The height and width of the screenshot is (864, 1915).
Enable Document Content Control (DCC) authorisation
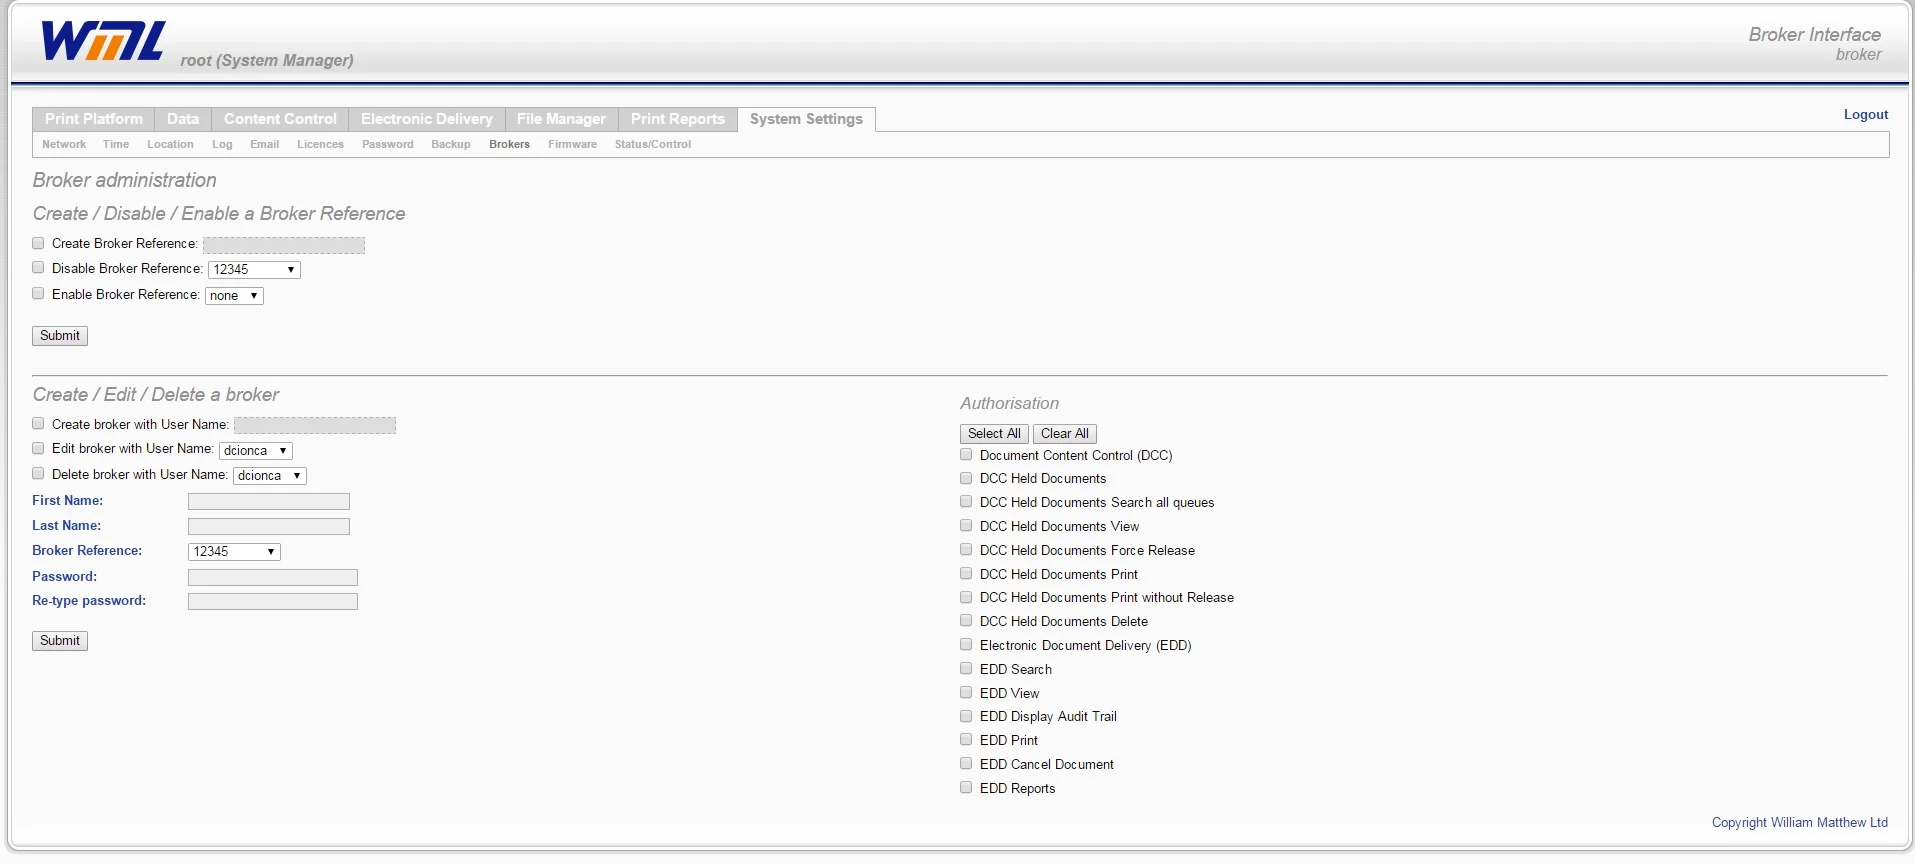(966, 455)
